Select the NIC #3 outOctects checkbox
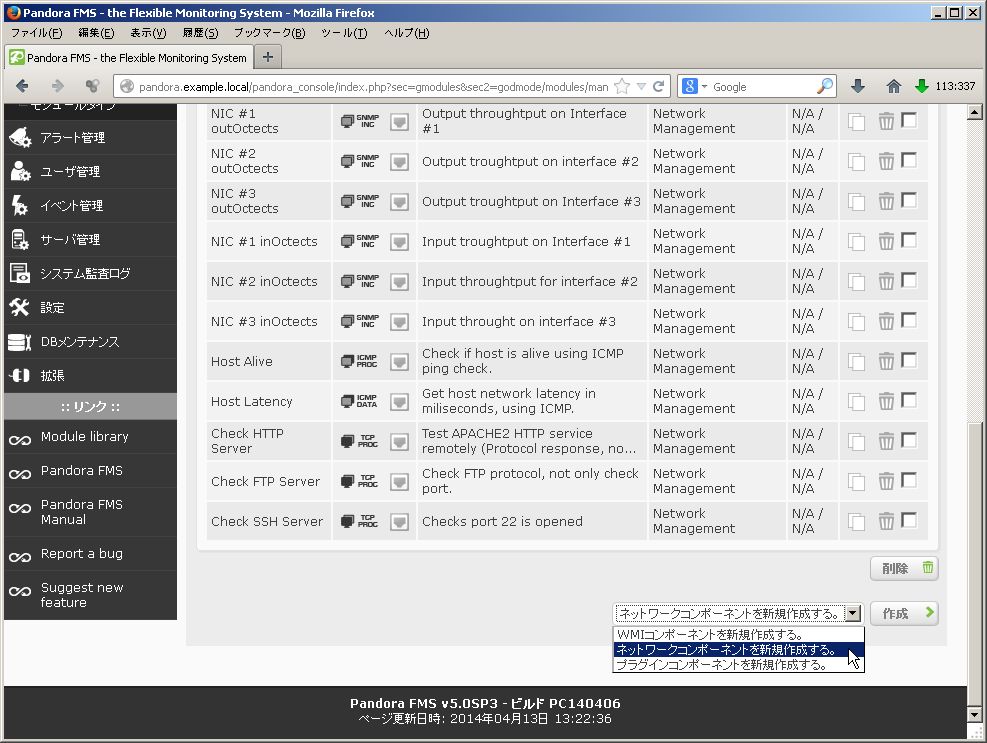This screenshot has height=743, width=987. pyautogui.click(x=908, y=200)
